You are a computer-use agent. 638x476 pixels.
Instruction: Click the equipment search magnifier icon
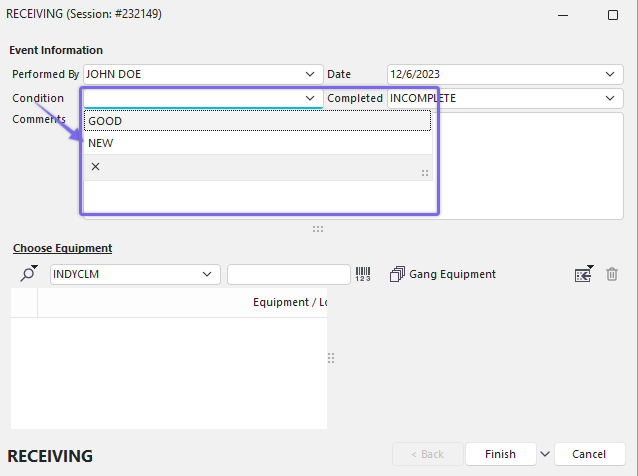pyautogui.click(x=27, y=274)
